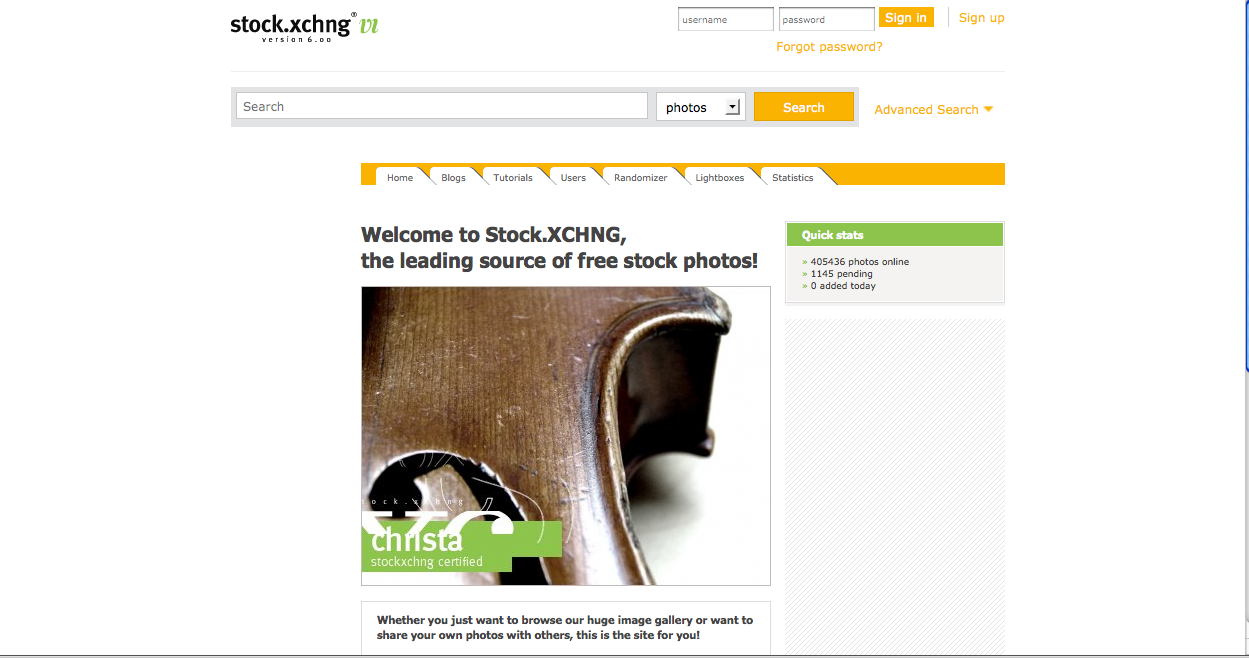Click the stock.xchng logo
The width and height of the screenshot is (1249, 658).
point(304,25)
